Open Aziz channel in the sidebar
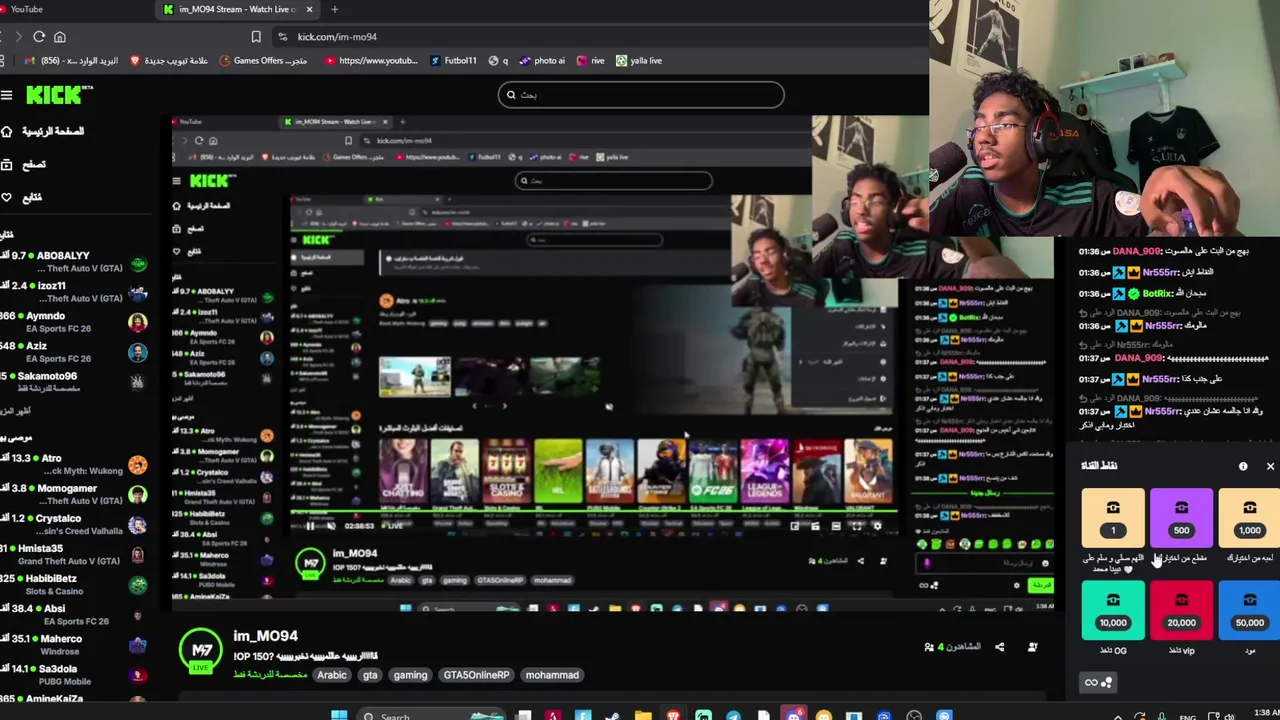Screen dimensions: 1280x720 click(74, 352)
